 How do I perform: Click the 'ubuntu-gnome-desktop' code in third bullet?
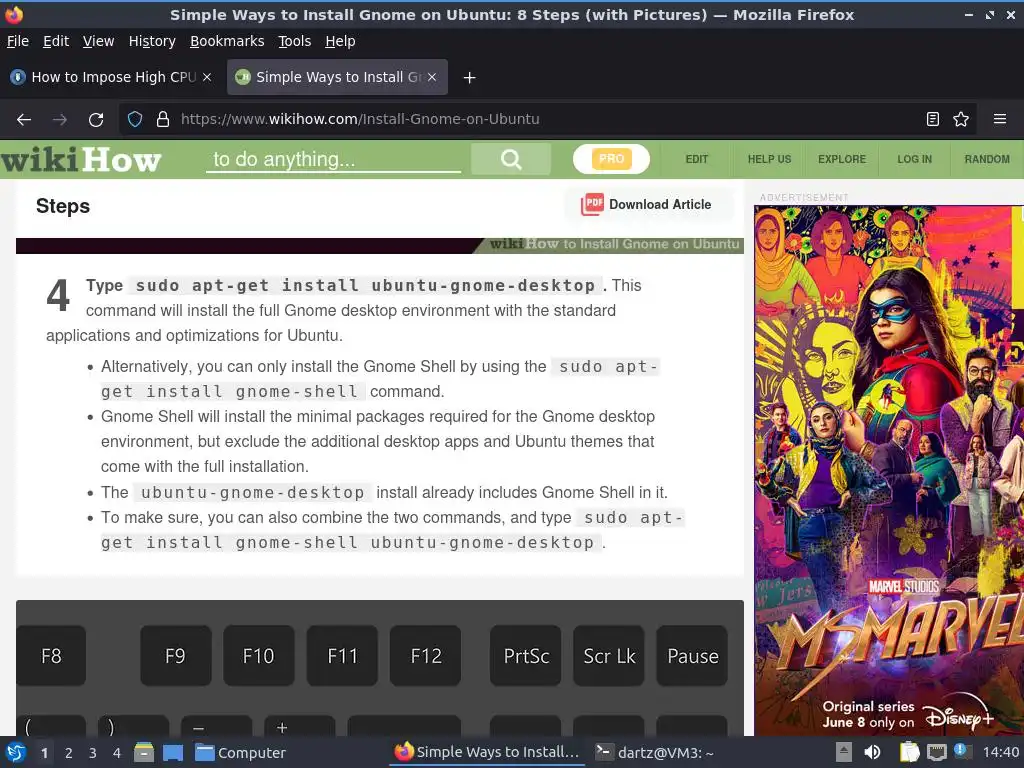coord(253,492)
